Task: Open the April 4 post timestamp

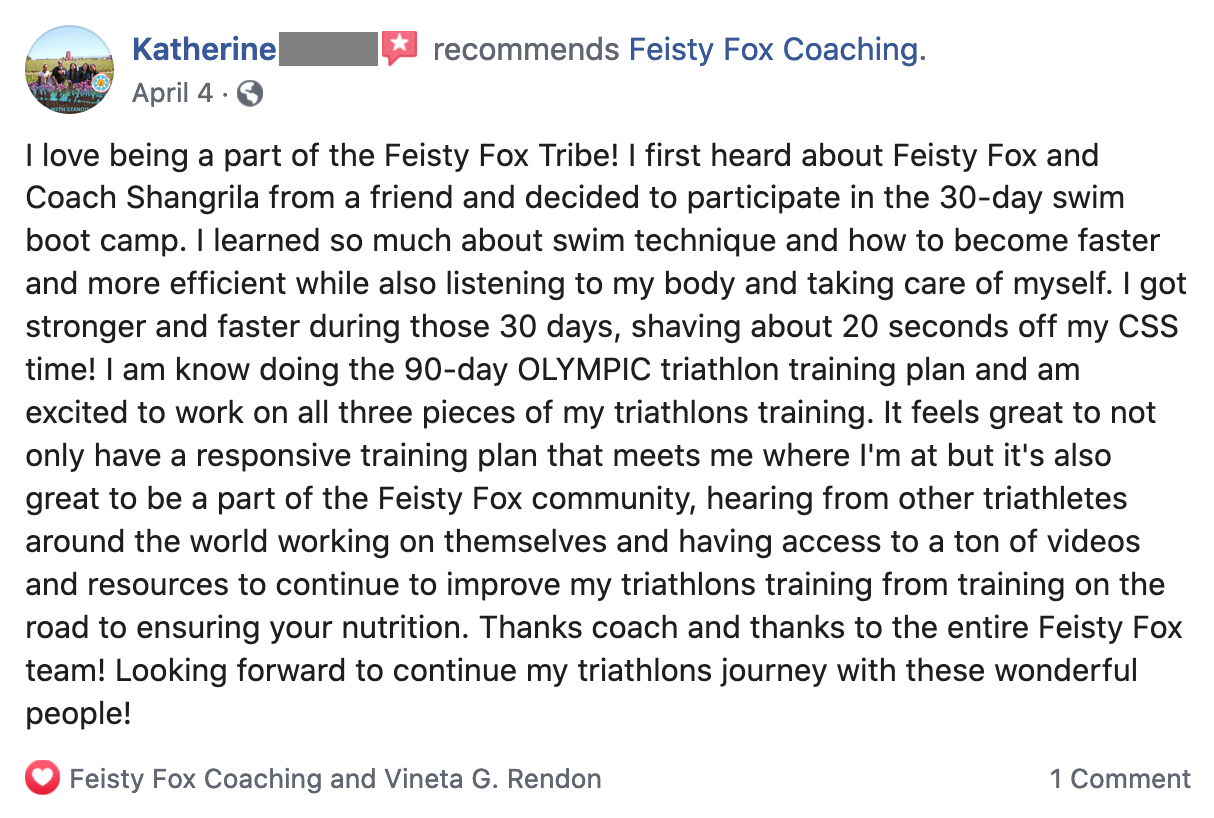Action: click(173, 93)
